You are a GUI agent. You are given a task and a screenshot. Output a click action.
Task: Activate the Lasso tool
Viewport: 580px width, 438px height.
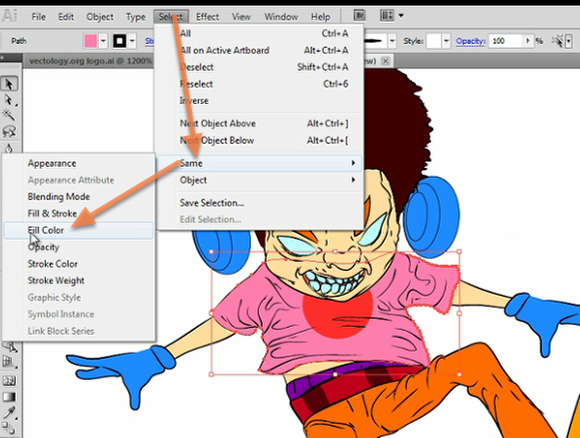click(x=9, y=131)
